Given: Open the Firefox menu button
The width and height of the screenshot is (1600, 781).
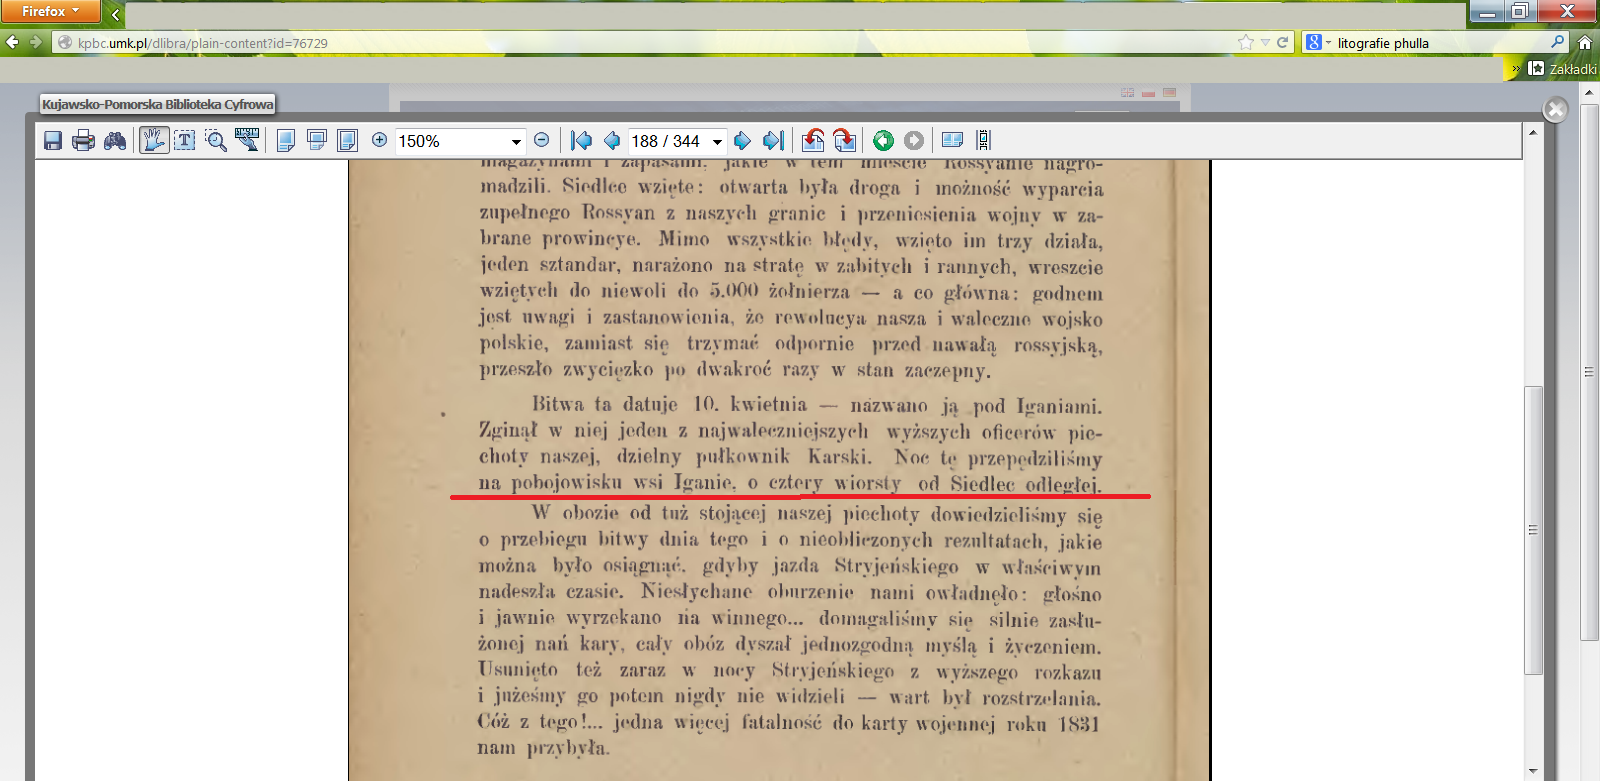Looking at the screenshot, I should click(50, 11).
